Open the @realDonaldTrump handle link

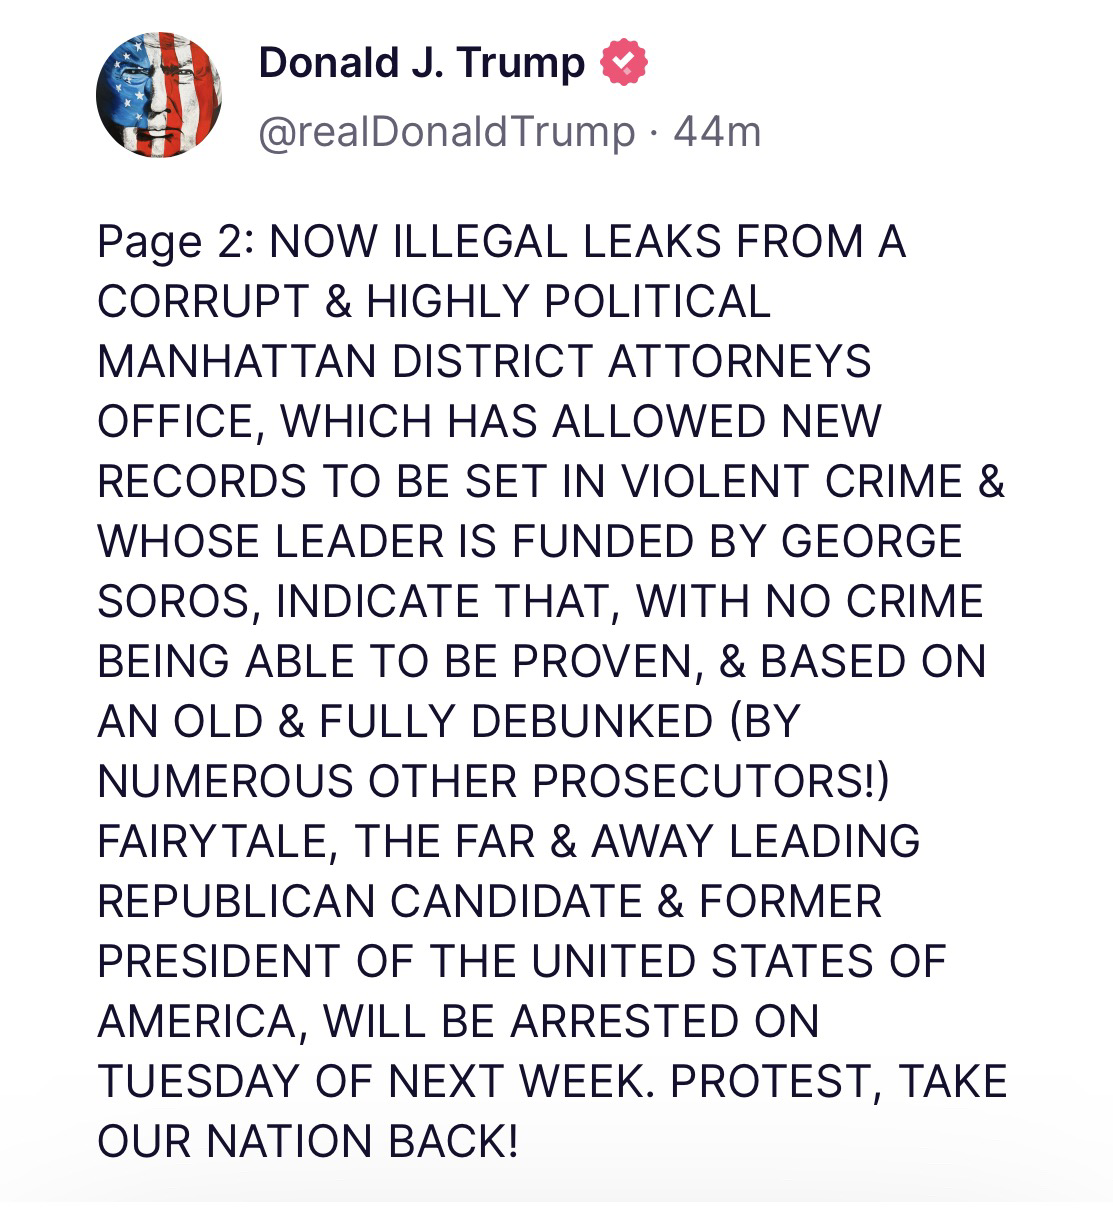[447, 132]
